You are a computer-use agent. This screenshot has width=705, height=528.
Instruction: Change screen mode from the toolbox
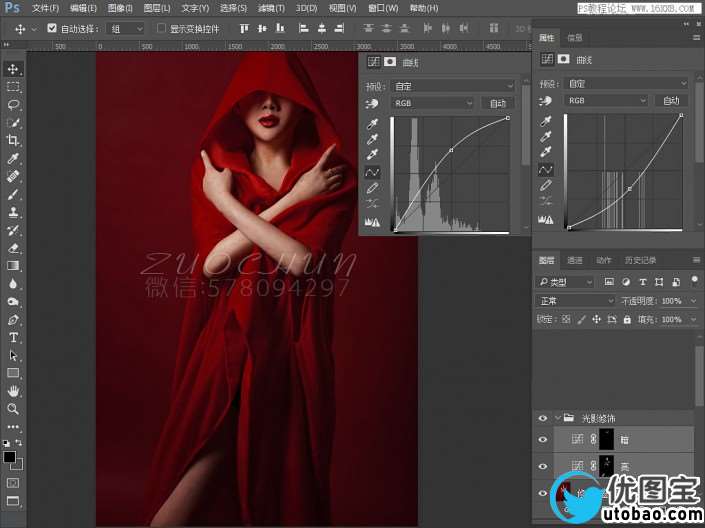click(x=13, y=501)
